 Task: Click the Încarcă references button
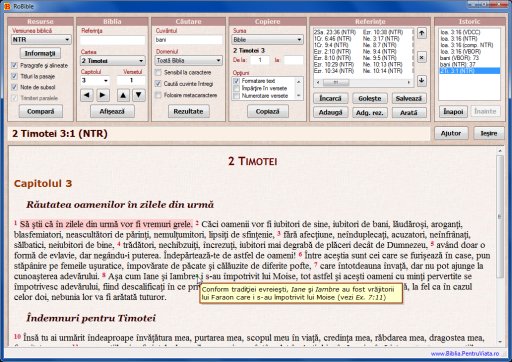click(331, 98)
